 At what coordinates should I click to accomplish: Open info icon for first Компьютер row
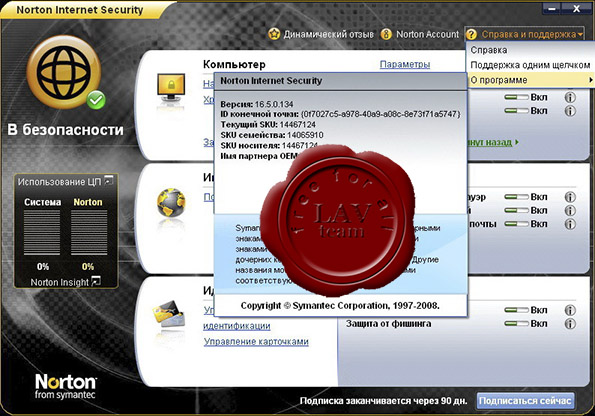pos(570,97)
